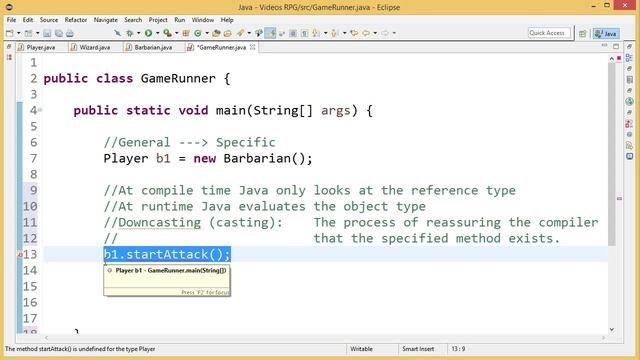Screen dimensions: 640x360
Task: Toggle Block Selection mode in toolbar
Action: click(293, 33)
